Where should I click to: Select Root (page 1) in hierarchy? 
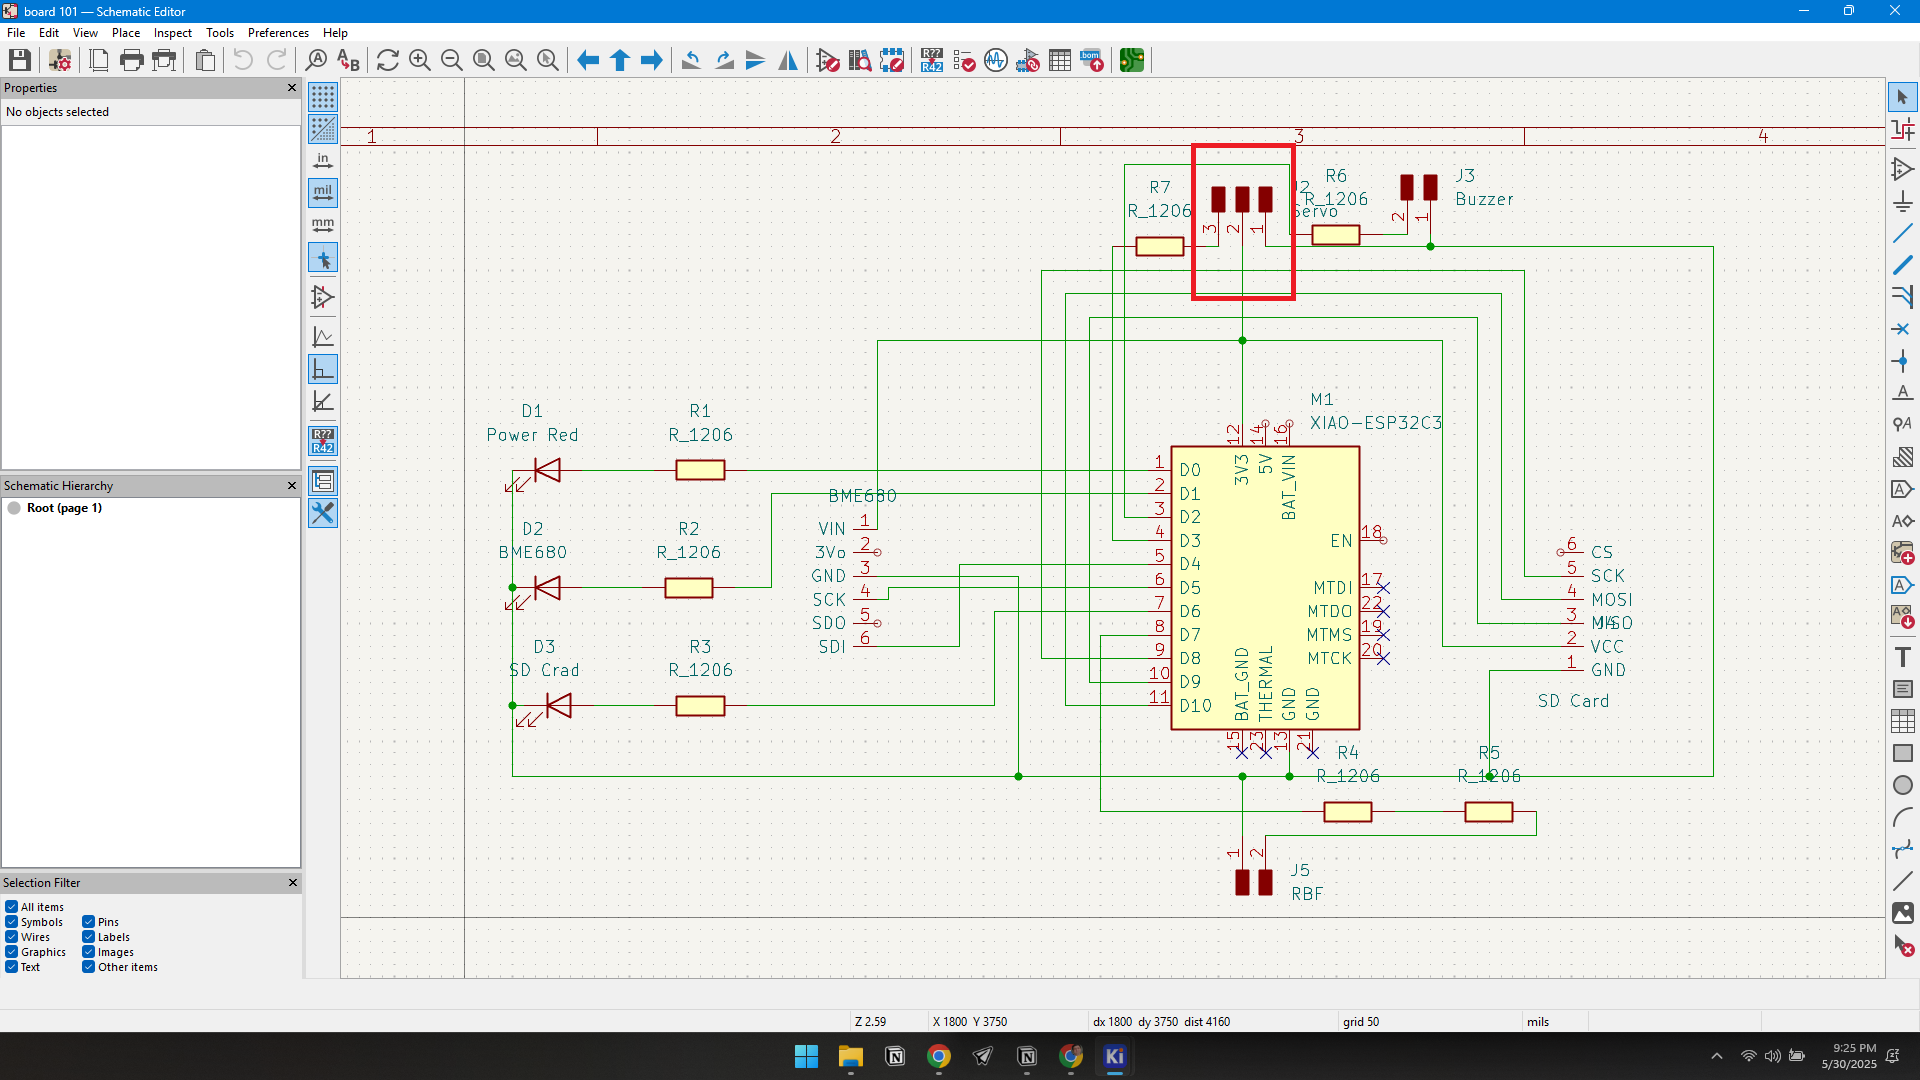click(64, 508)
